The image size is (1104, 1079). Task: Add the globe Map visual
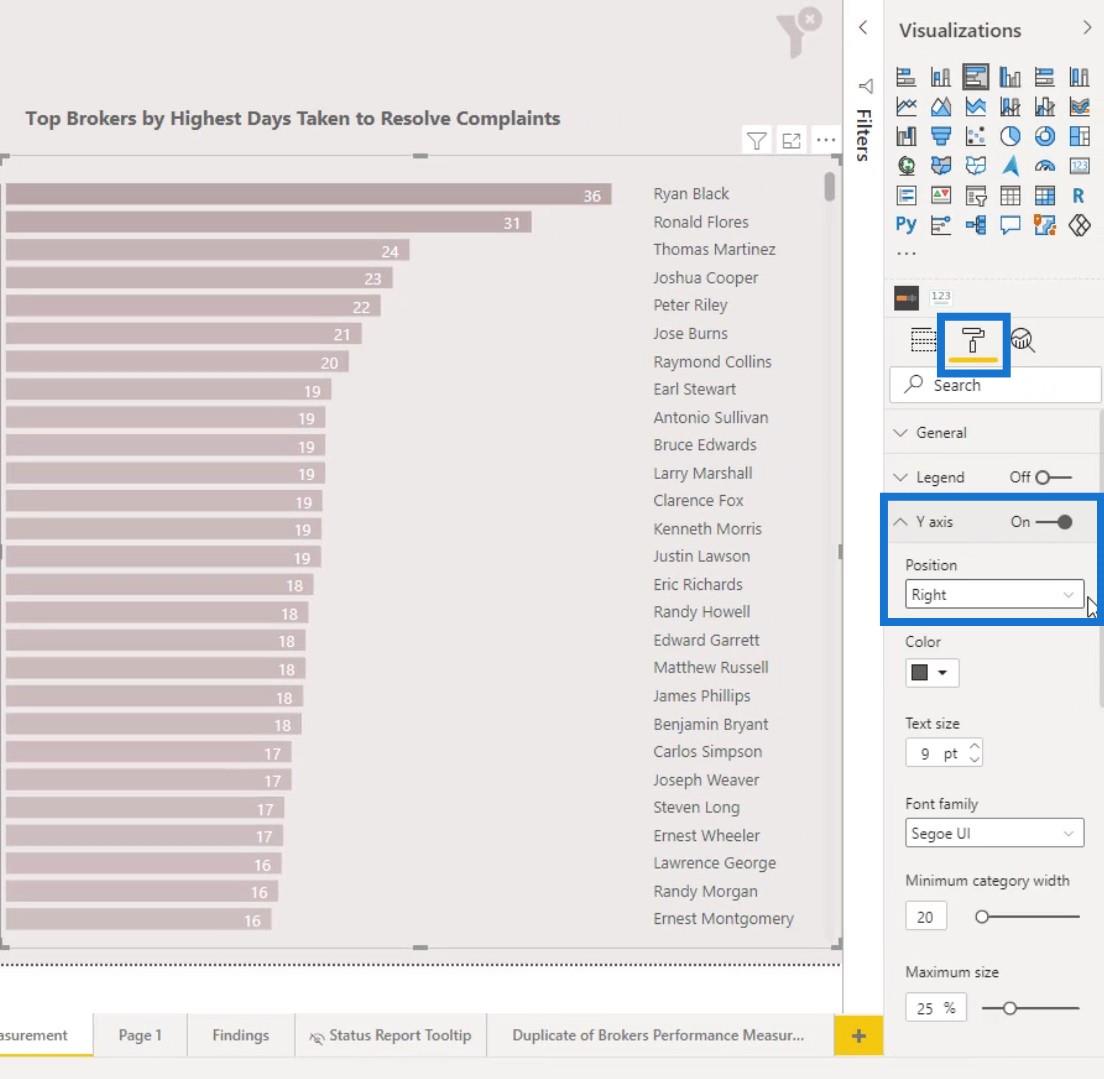(x=906, y=166)
